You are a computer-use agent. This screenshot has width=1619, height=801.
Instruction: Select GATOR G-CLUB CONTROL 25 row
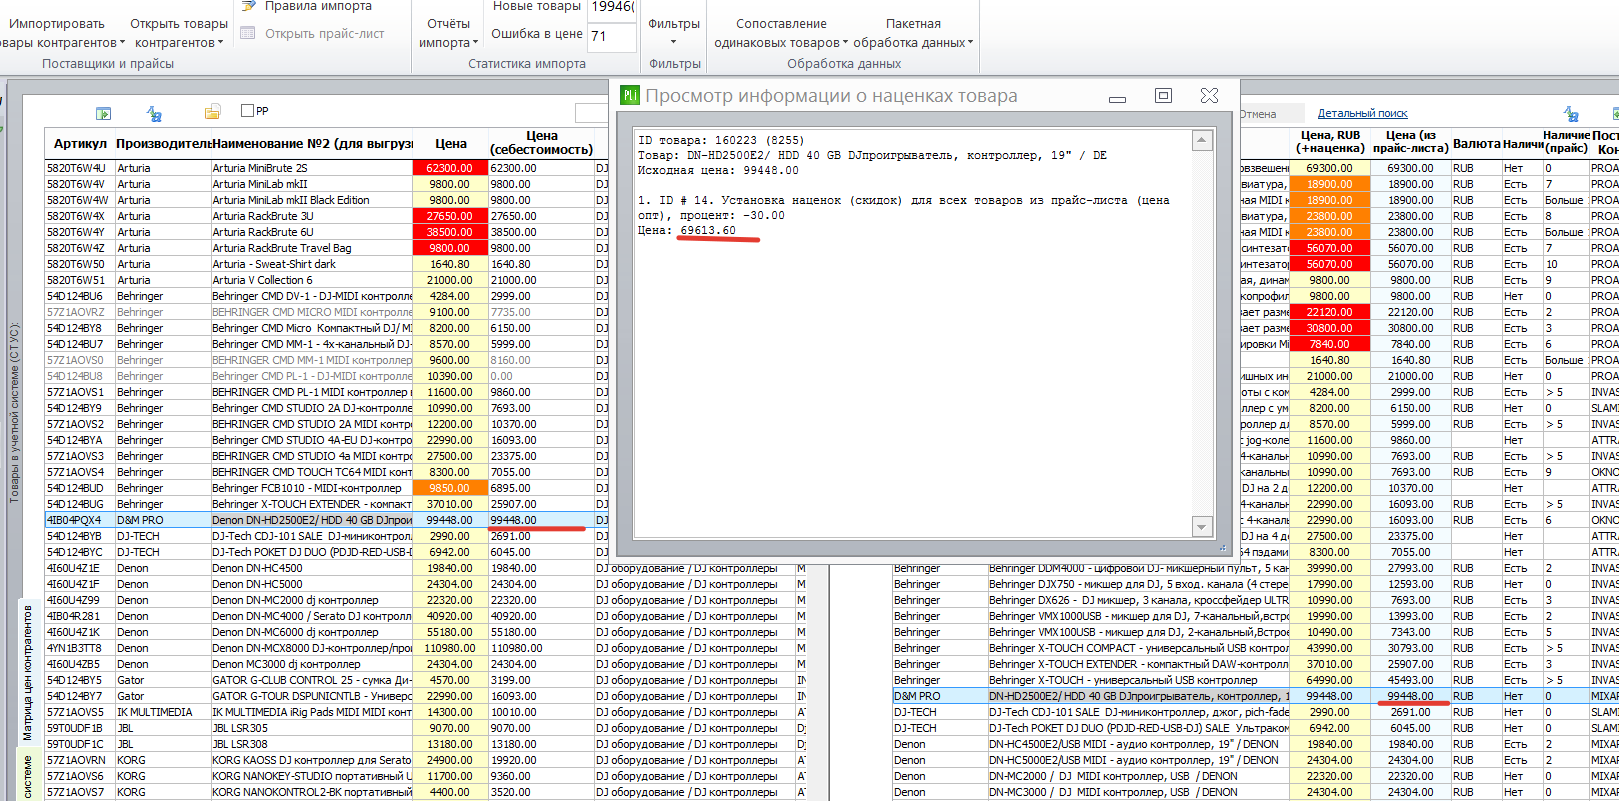[311, 680]
